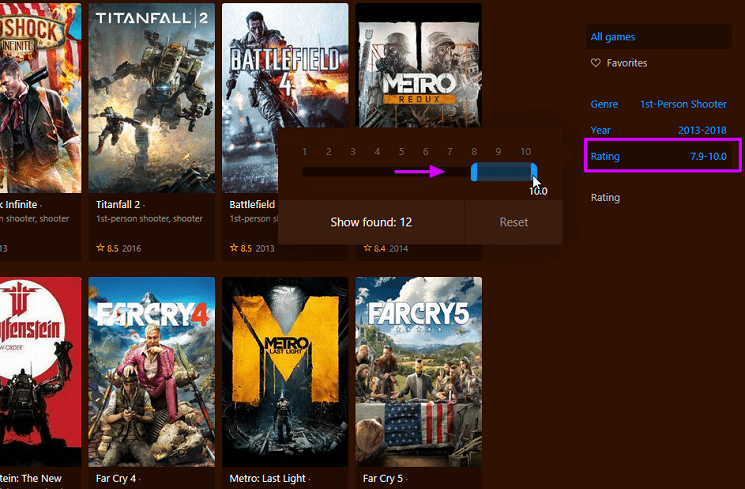Viewport: 745px width, 489px height.
Task: Click the number 9 on the rating scale
Action: click(498, 152)
